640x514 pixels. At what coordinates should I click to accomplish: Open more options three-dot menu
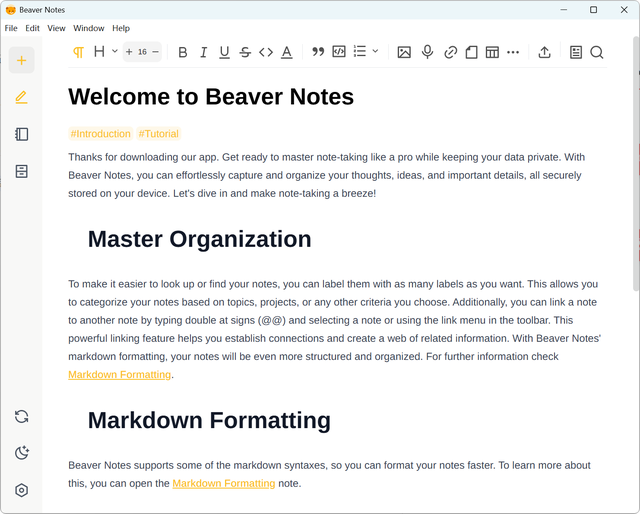(x=513, y=52)
